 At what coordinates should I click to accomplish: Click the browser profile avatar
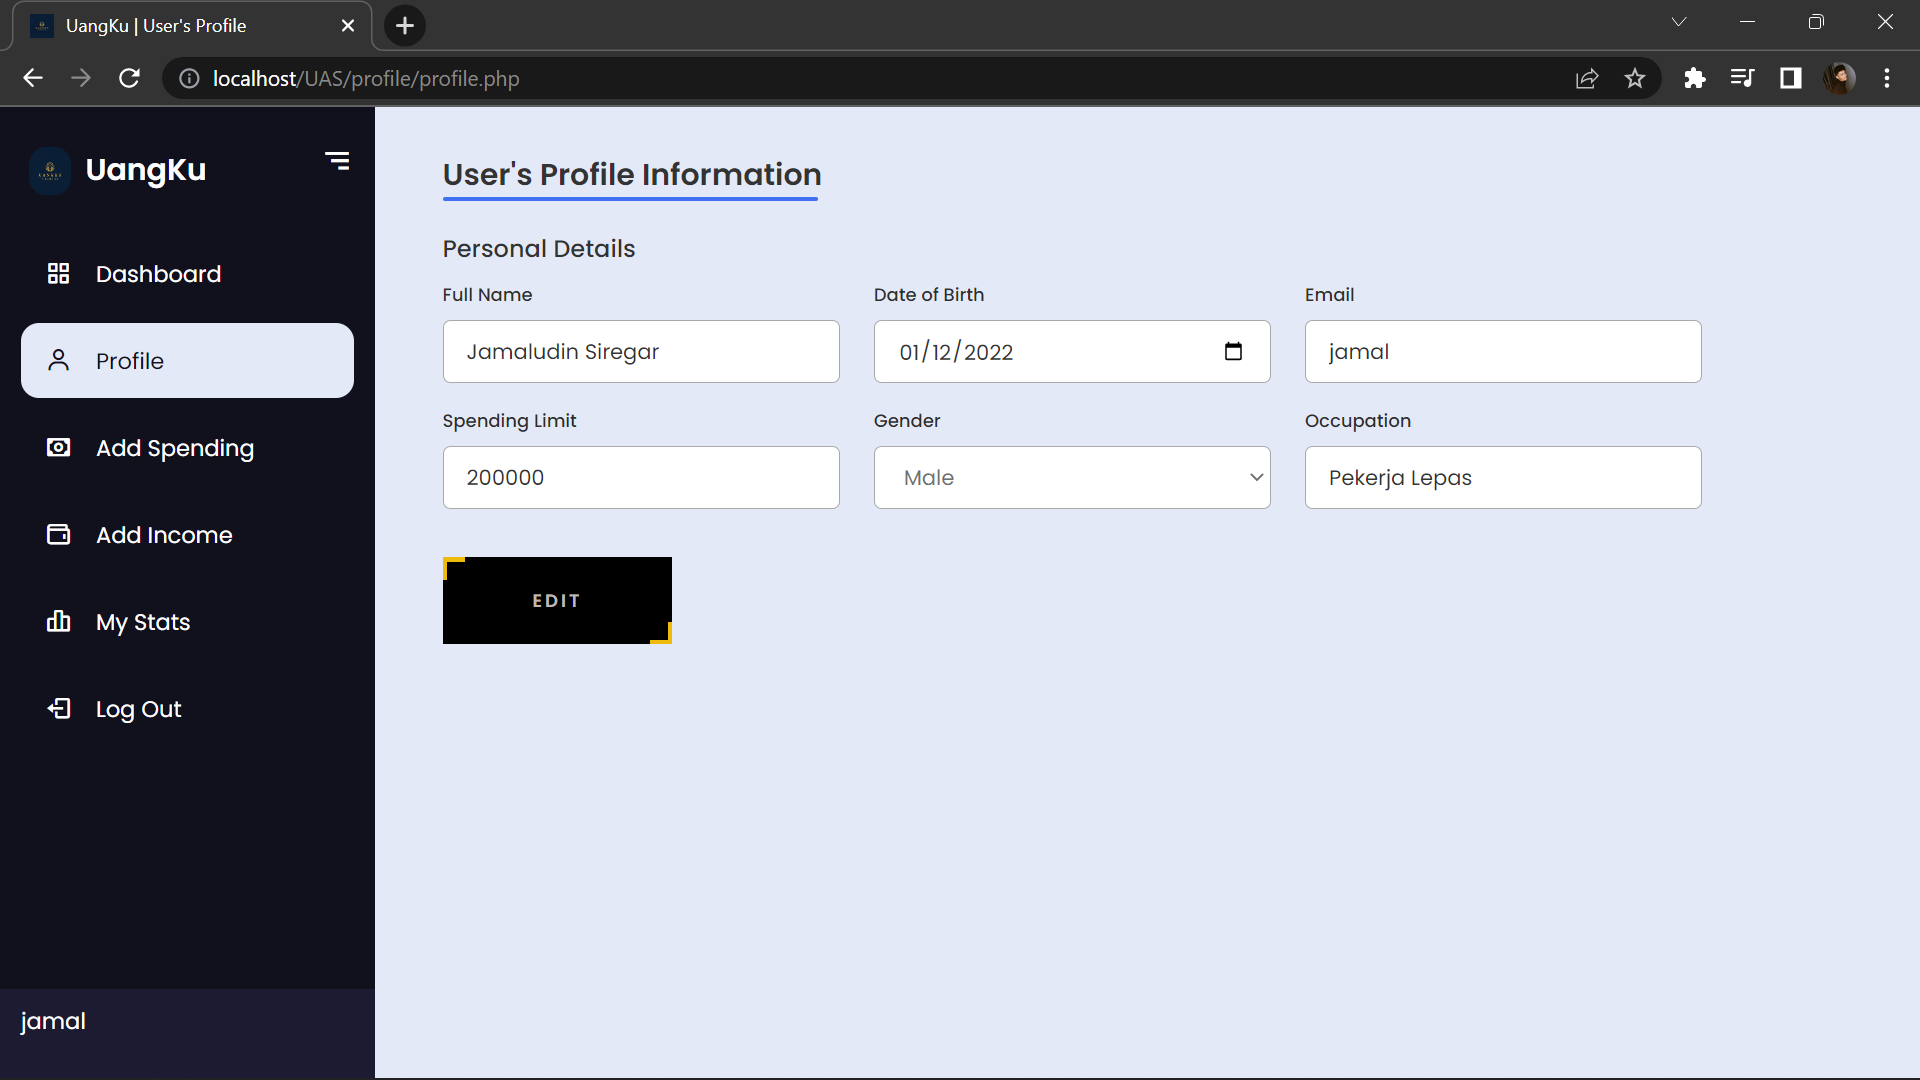pos(1840,78)
